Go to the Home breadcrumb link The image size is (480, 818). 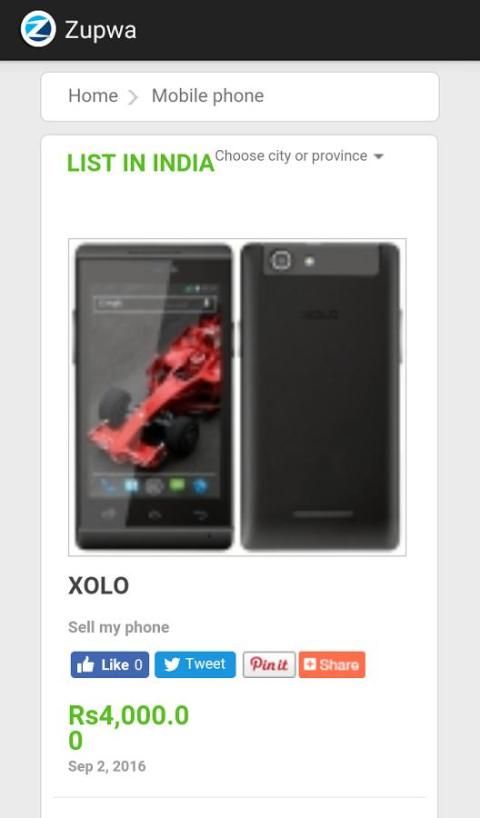click(x=93, y=96)
